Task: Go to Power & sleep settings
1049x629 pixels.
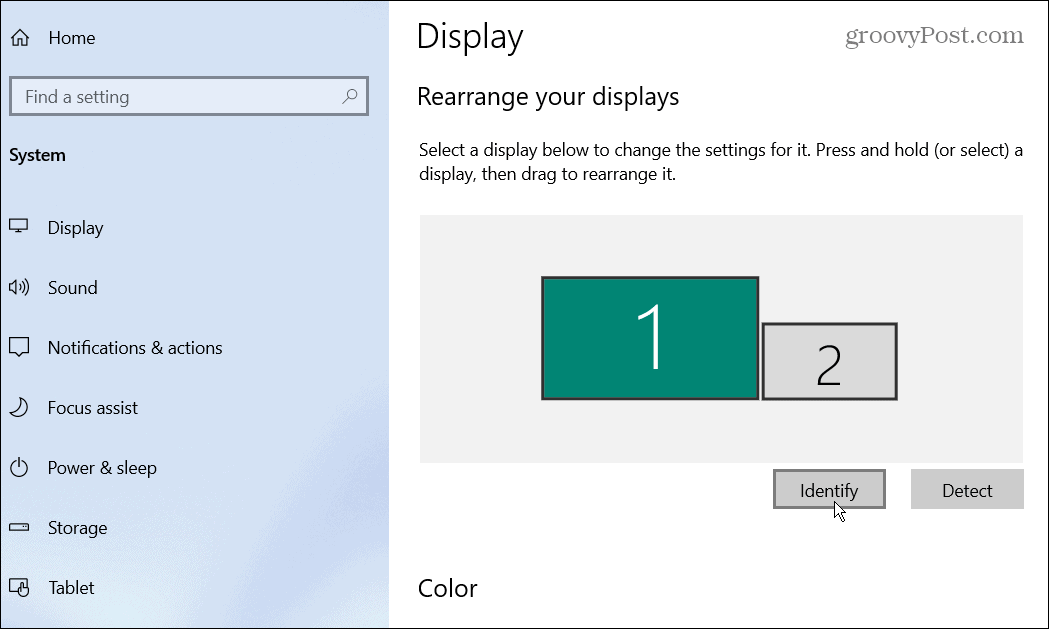Action: (x=103, y=467)
